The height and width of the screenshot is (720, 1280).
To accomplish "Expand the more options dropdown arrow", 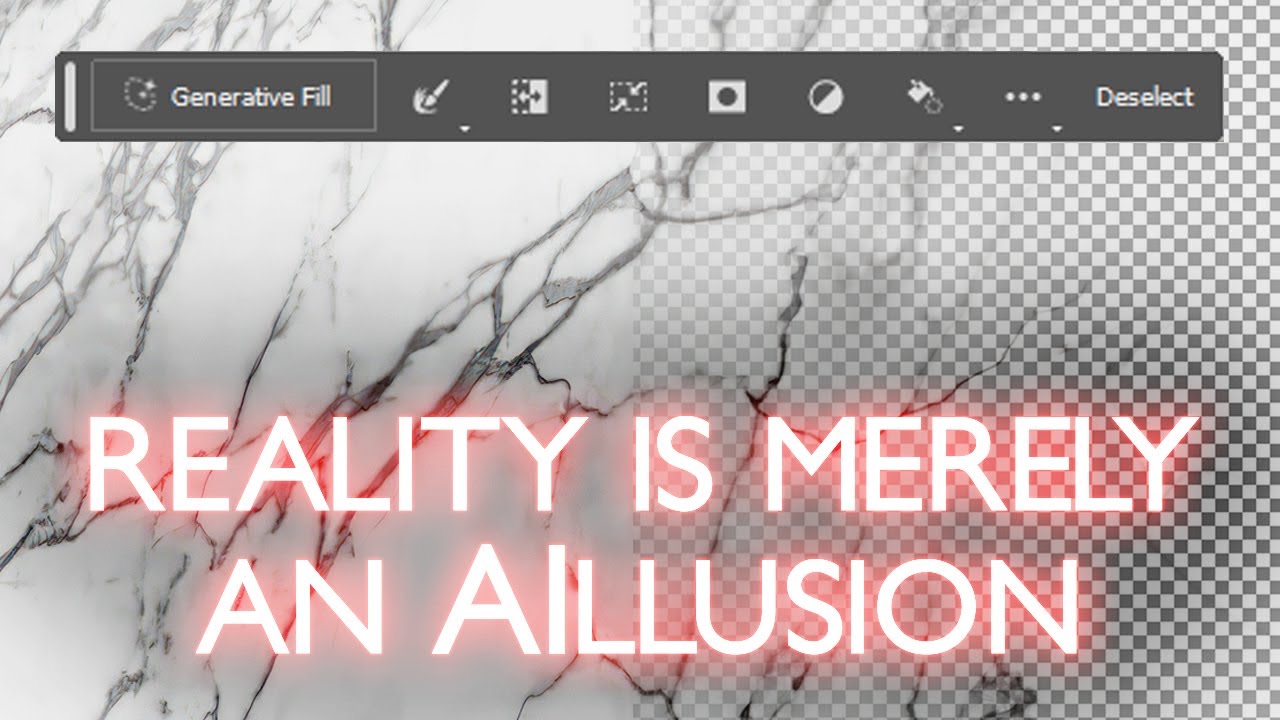I will [x=1056, y=128].
